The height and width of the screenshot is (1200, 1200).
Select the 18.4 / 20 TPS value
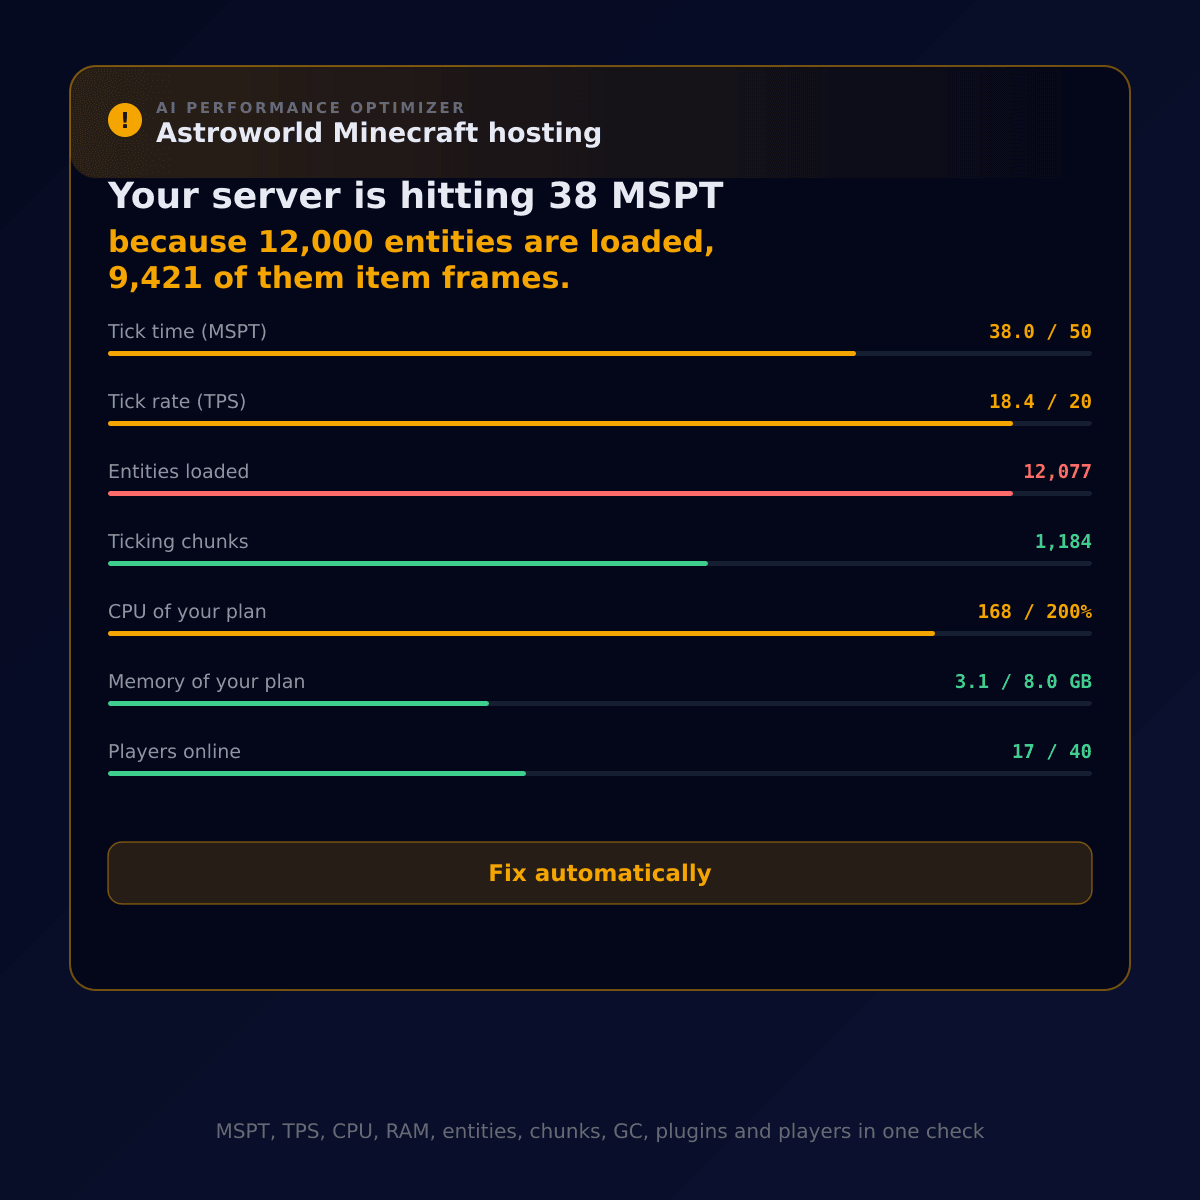coord(1040,402)
